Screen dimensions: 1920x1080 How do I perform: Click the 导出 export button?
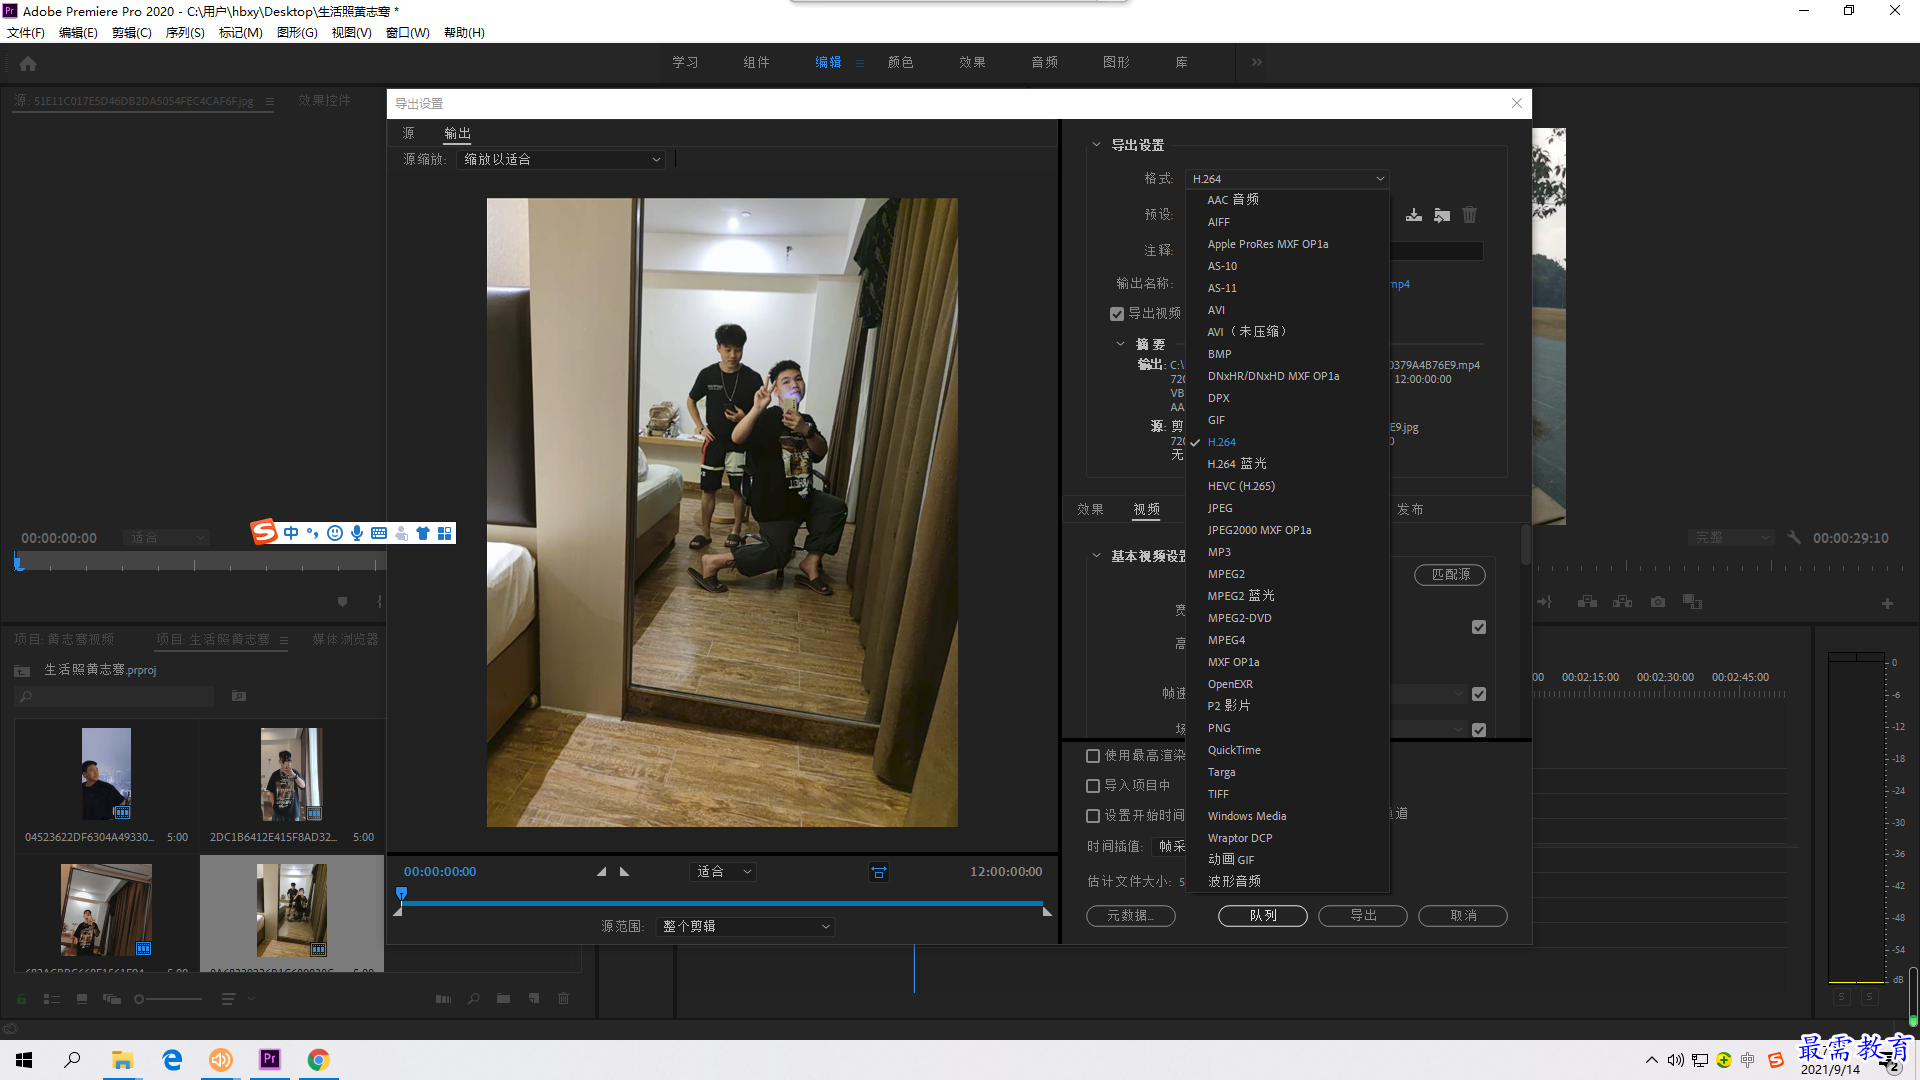coord(1363,916)
